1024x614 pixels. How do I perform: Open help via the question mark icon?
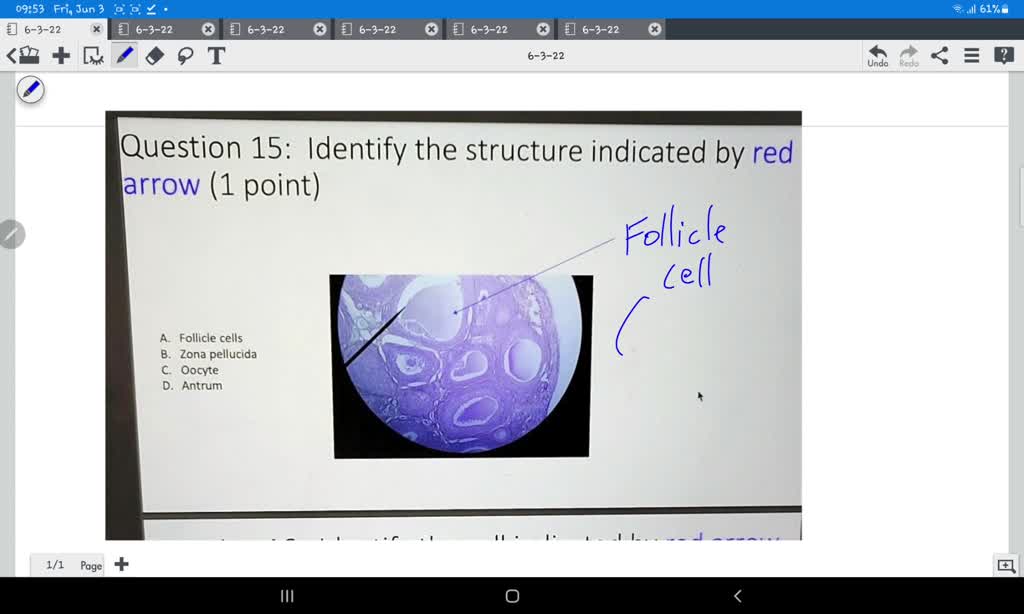click(x=1002, y=55)
